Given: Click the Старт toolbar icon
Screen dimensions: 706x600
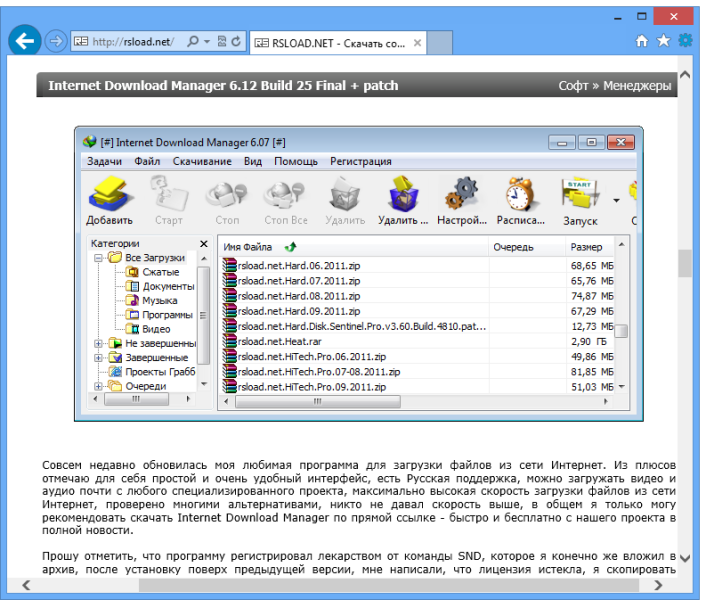Looking at the screenshot, I should tap(169, 200).
